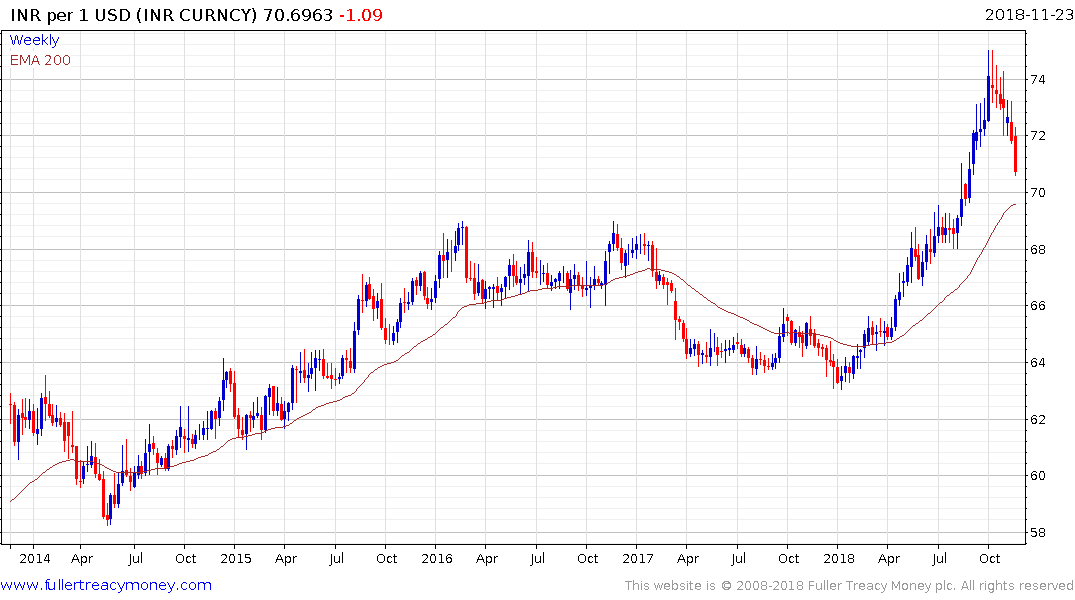Image resolution: width=1075 pixels, height=600 pixels.
Task: Click the 64 y-axis label
Action: pos(1037,363)
